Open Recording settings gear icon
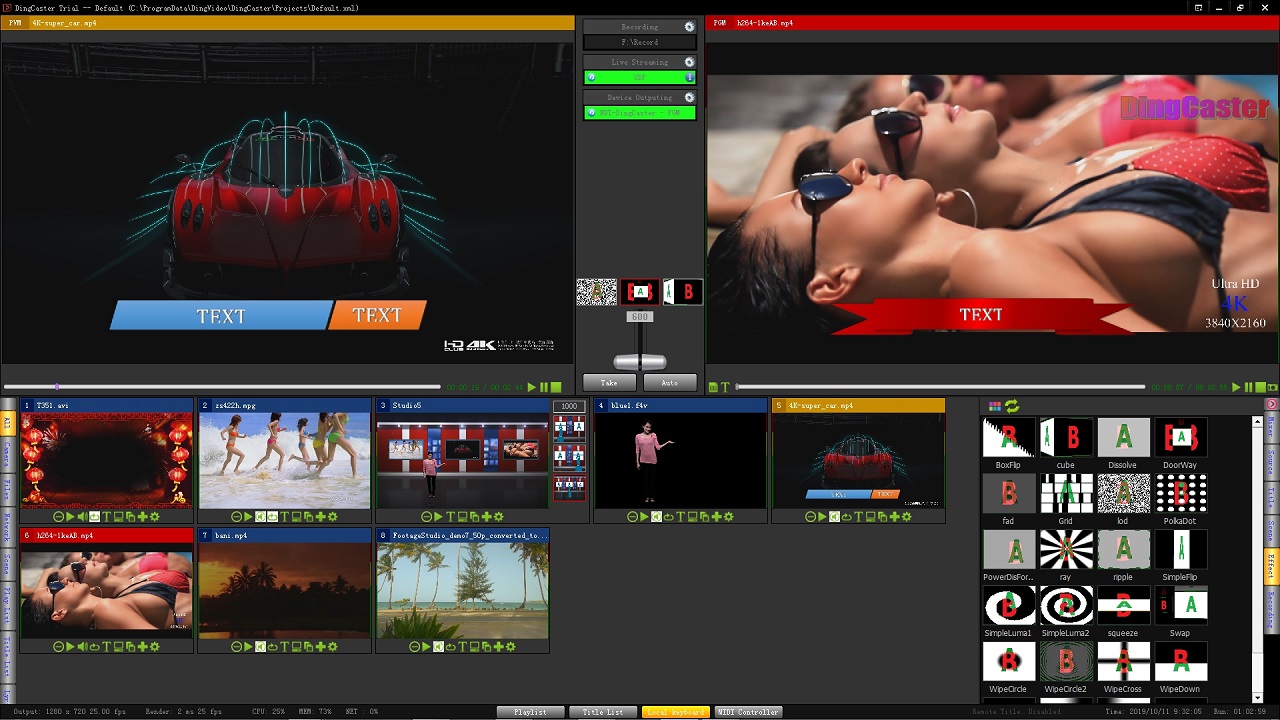 click(689, 27)
